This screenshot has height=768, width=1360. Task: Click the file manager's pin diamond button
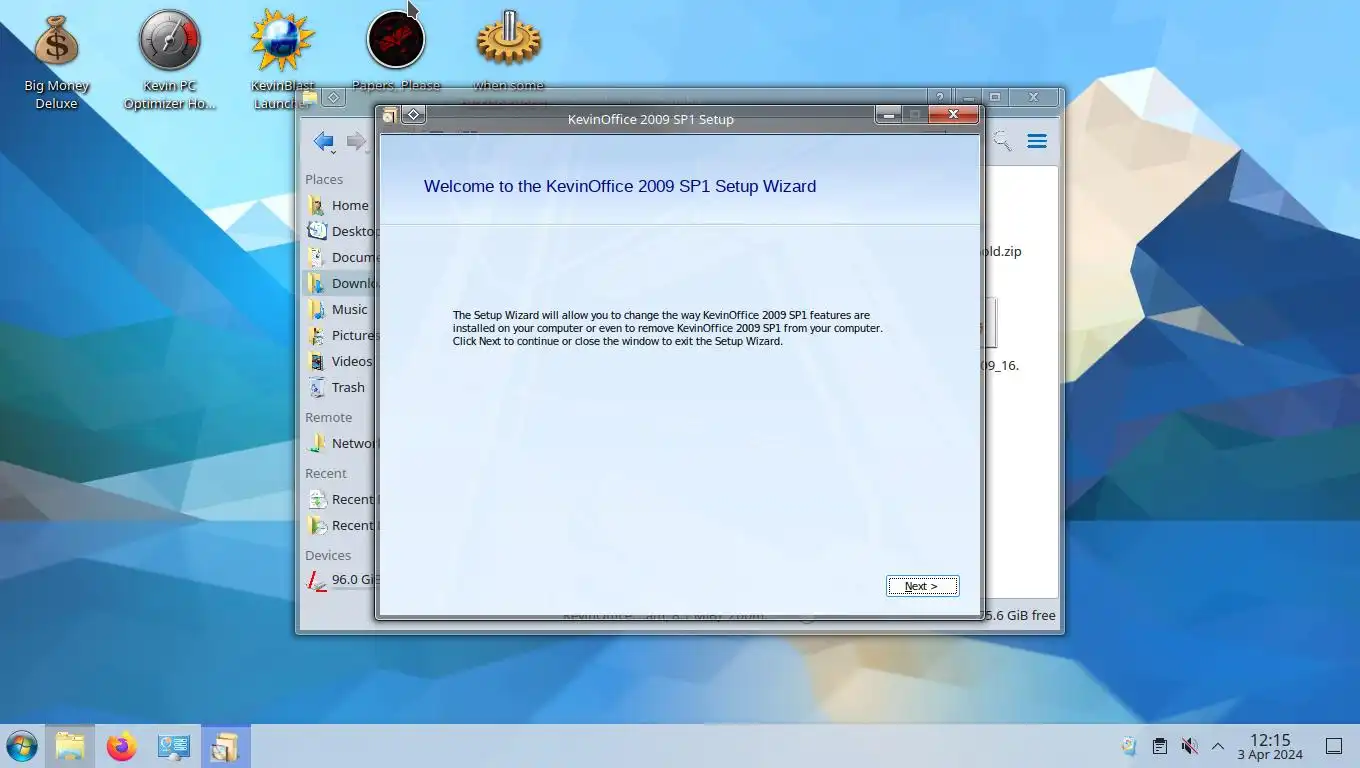point(334,97)
